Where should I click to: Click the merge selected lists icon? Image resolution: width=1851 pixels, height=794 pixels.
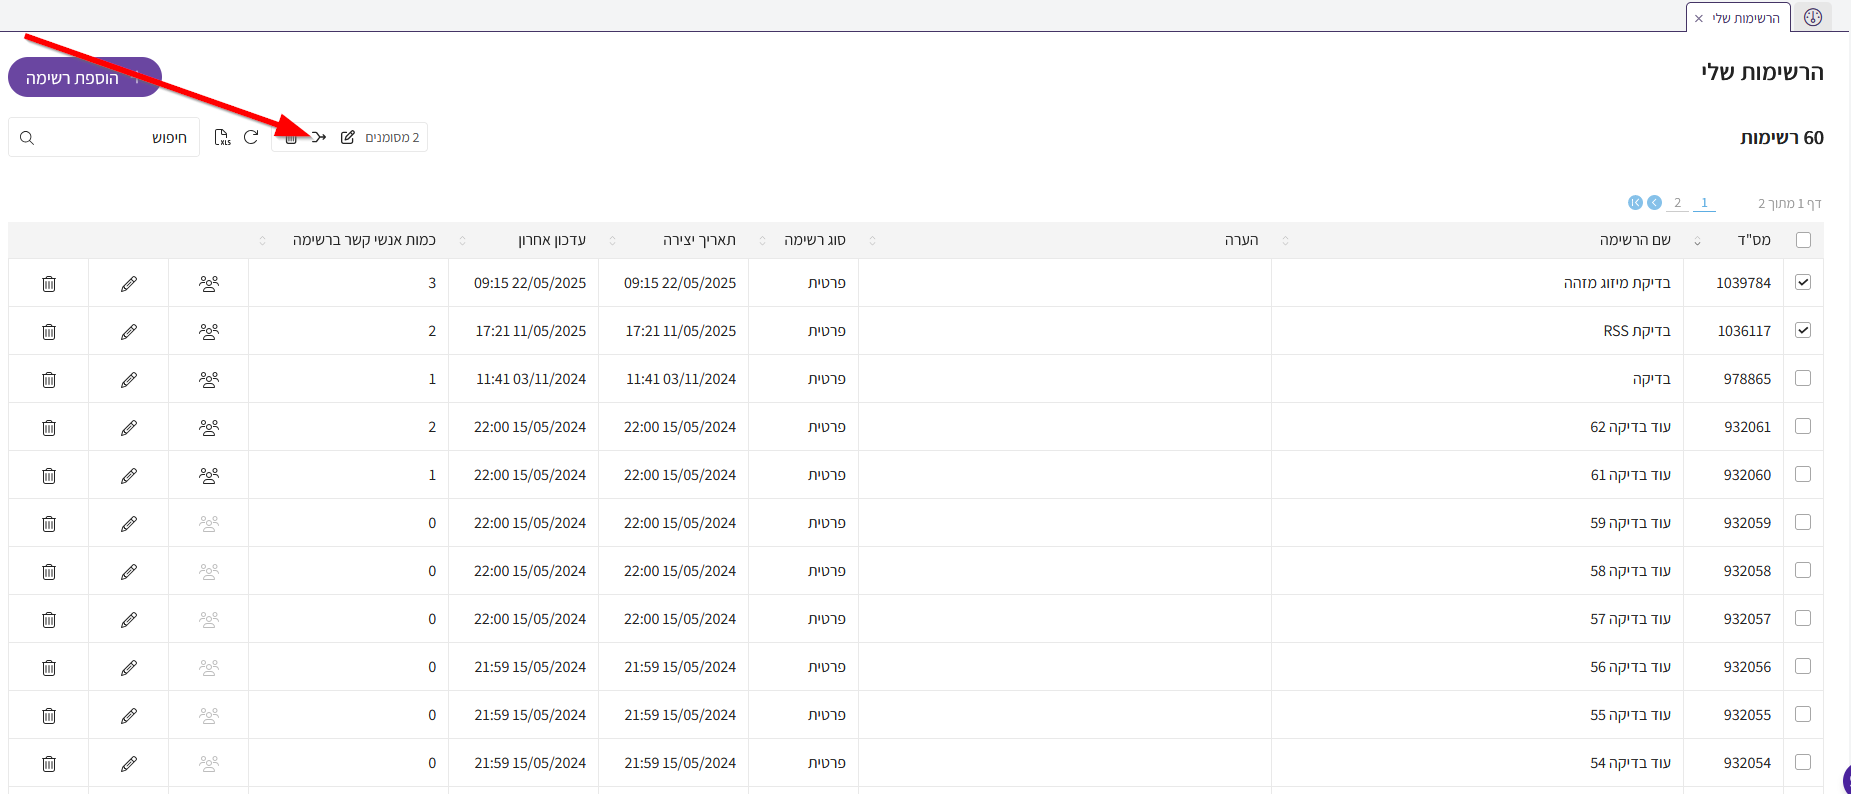pyautogui.click(x=319, y=137)
